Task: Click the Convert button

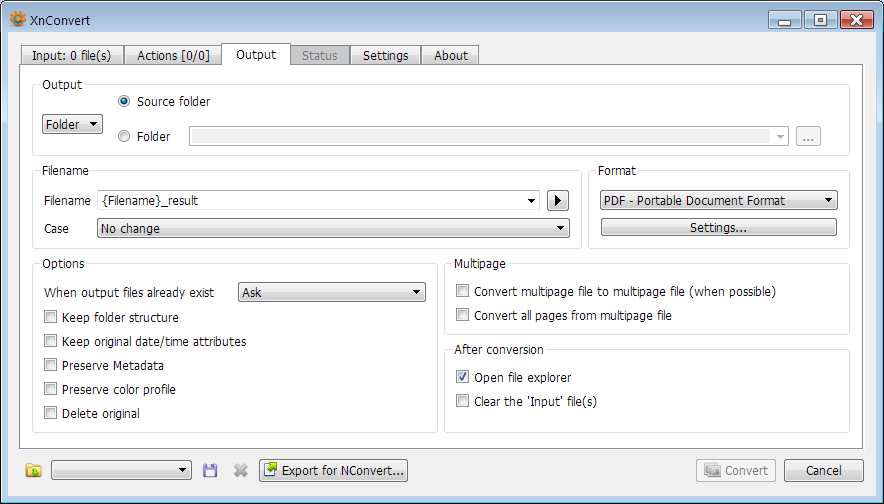Action: coord(736,470)
